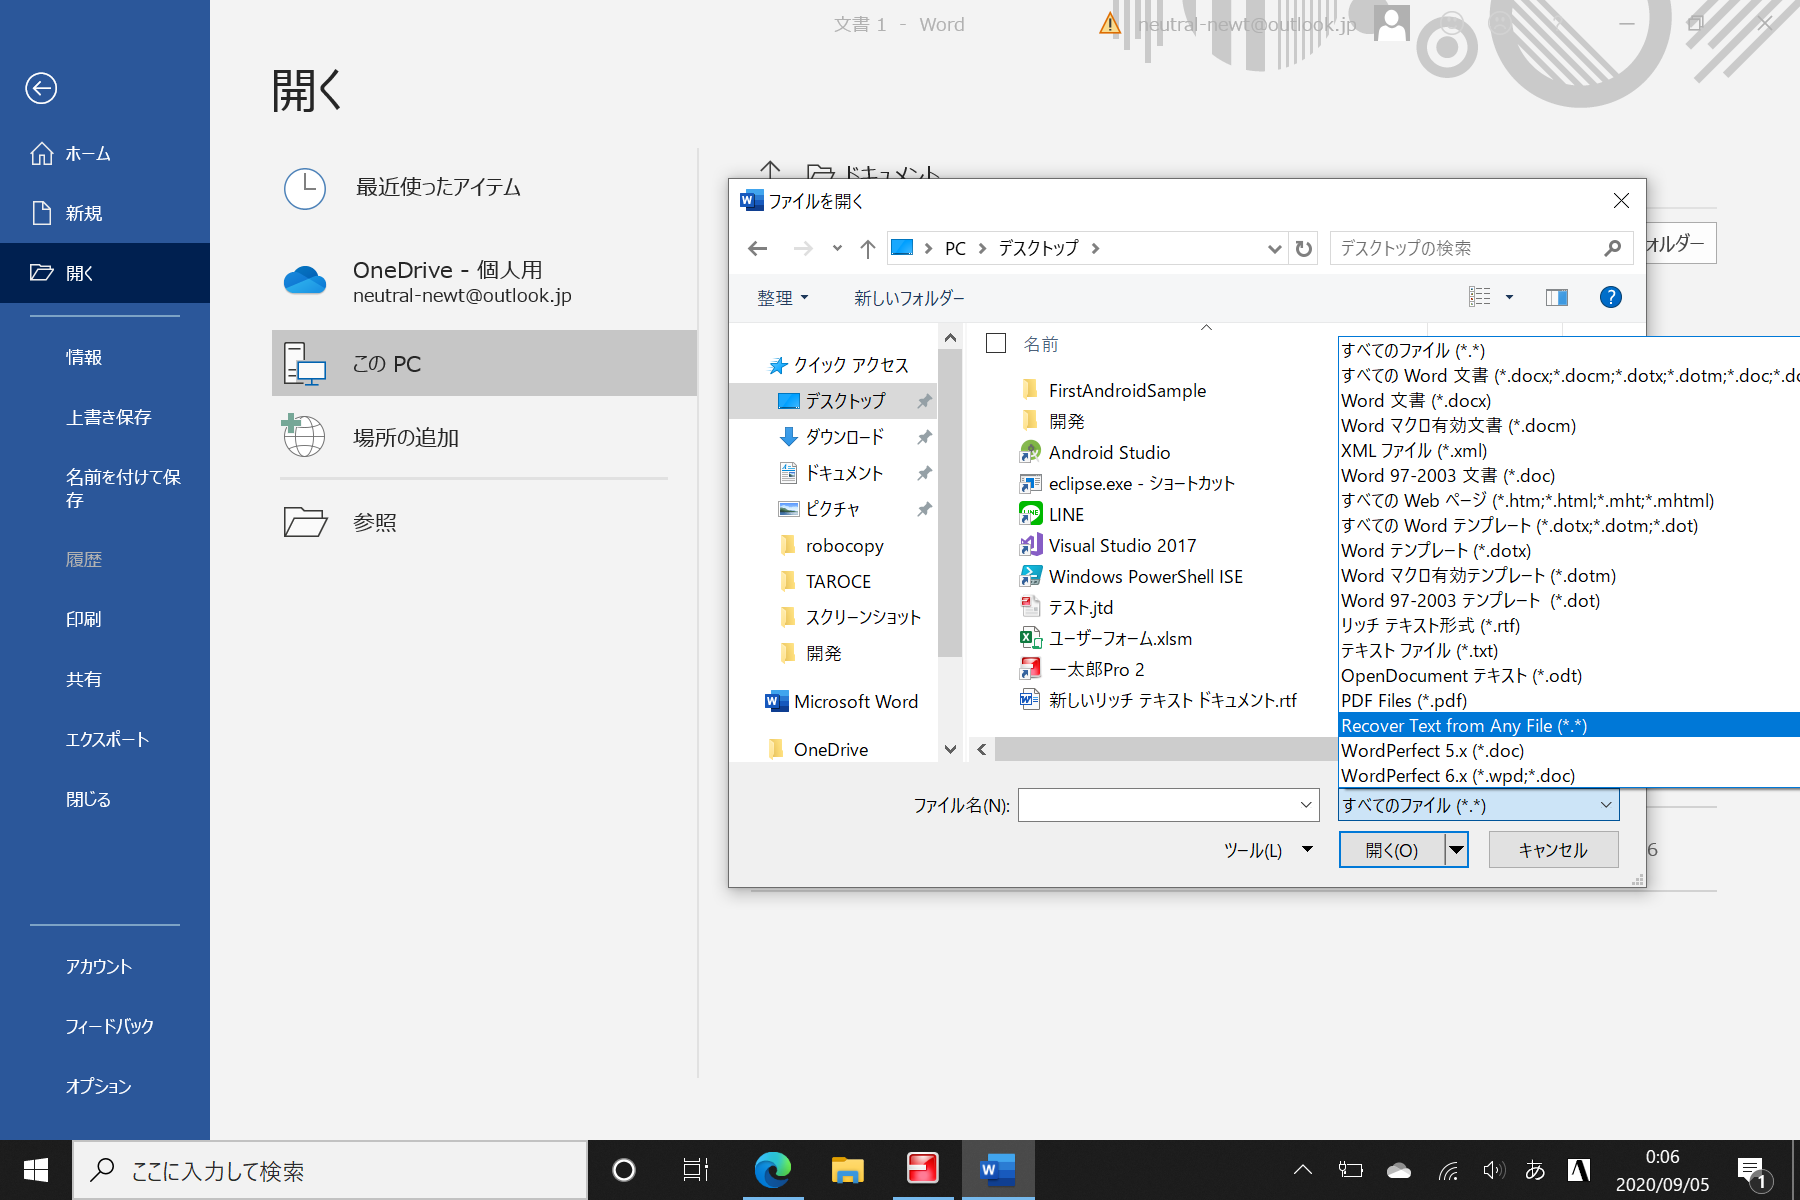The width and height of the screenshot is (1800, 1200).
Task: Go up one folder level arrow
Action: pyautogui.click(x=868, y=248)
